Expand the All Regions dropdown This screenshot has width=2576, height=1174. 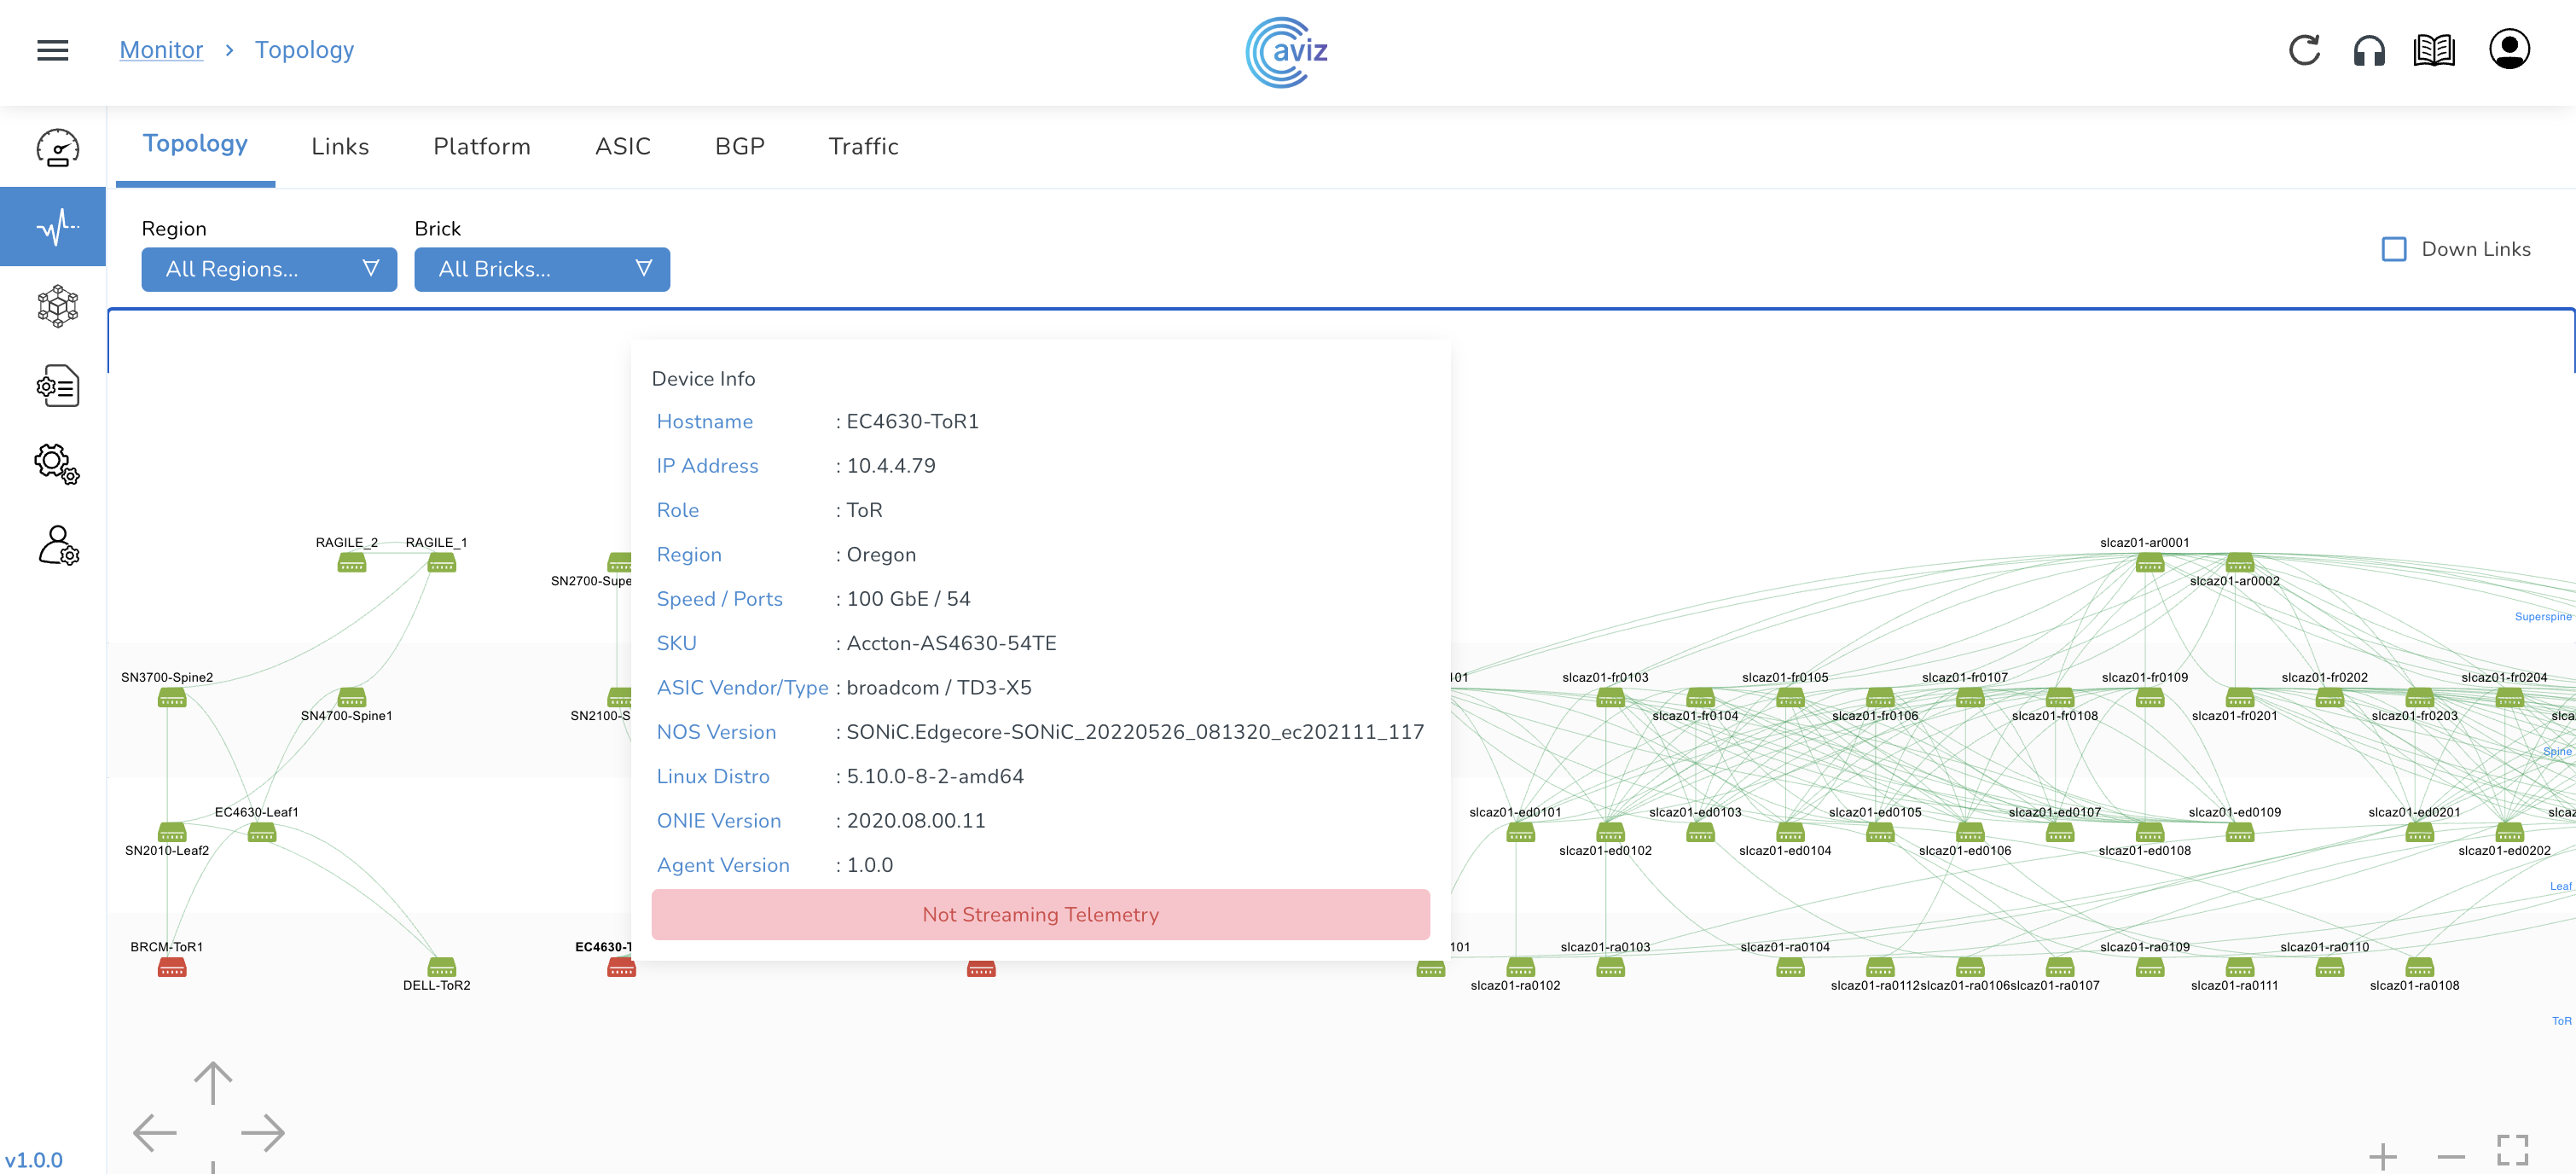pos(269,269)
